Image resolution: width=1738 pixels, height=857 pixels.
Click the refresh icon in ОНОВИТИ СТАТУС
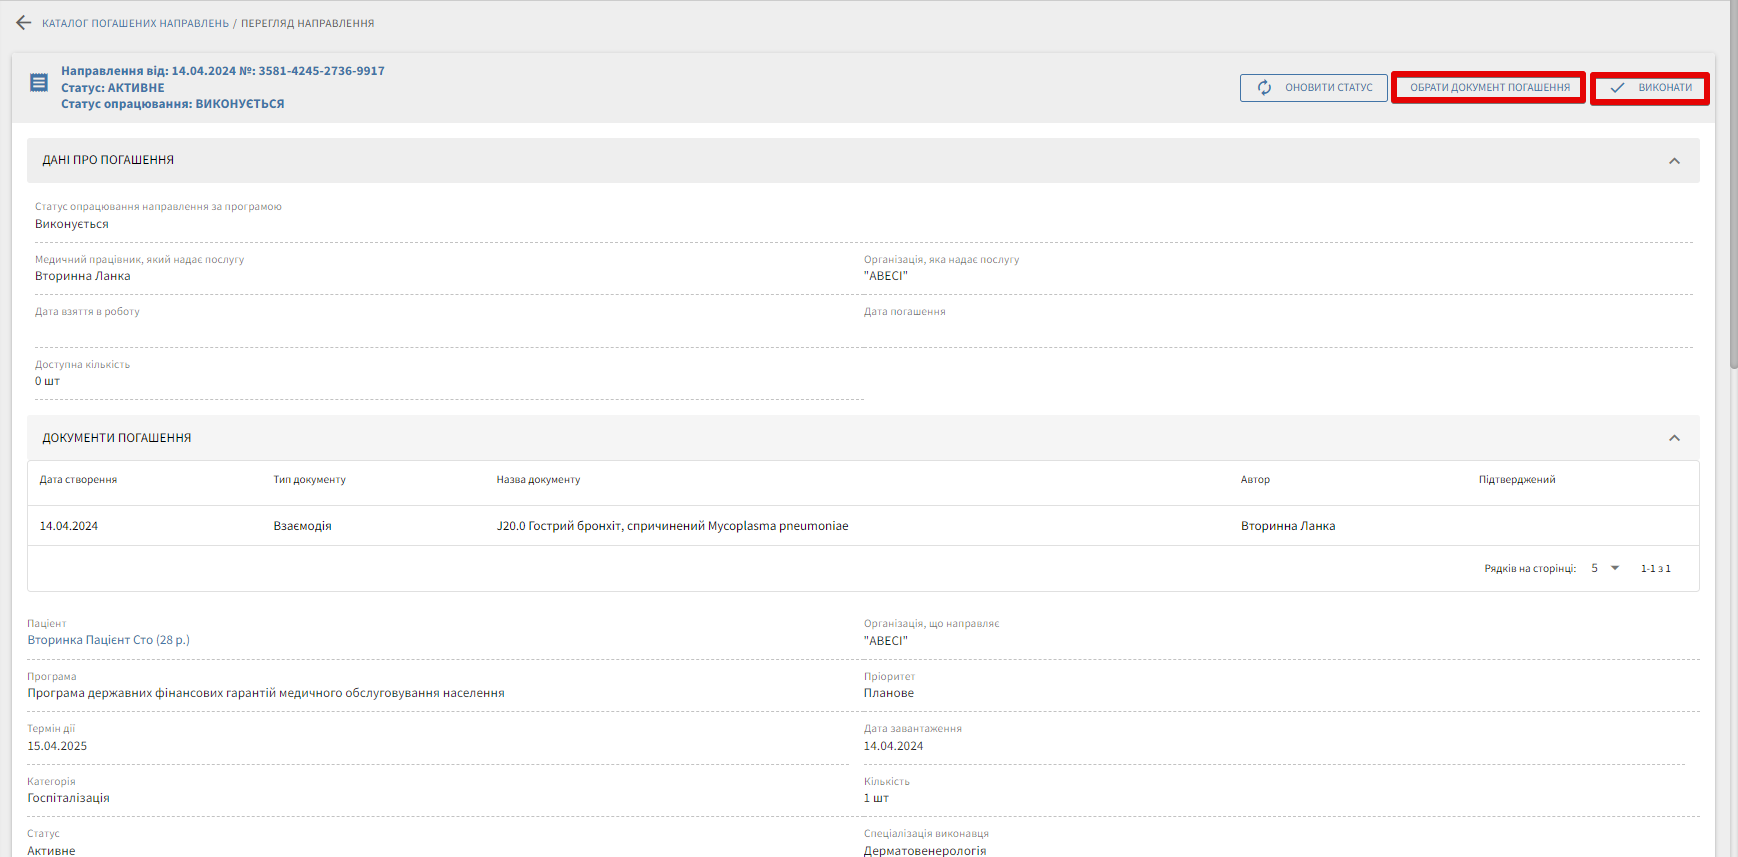[x=1264, y=88]
